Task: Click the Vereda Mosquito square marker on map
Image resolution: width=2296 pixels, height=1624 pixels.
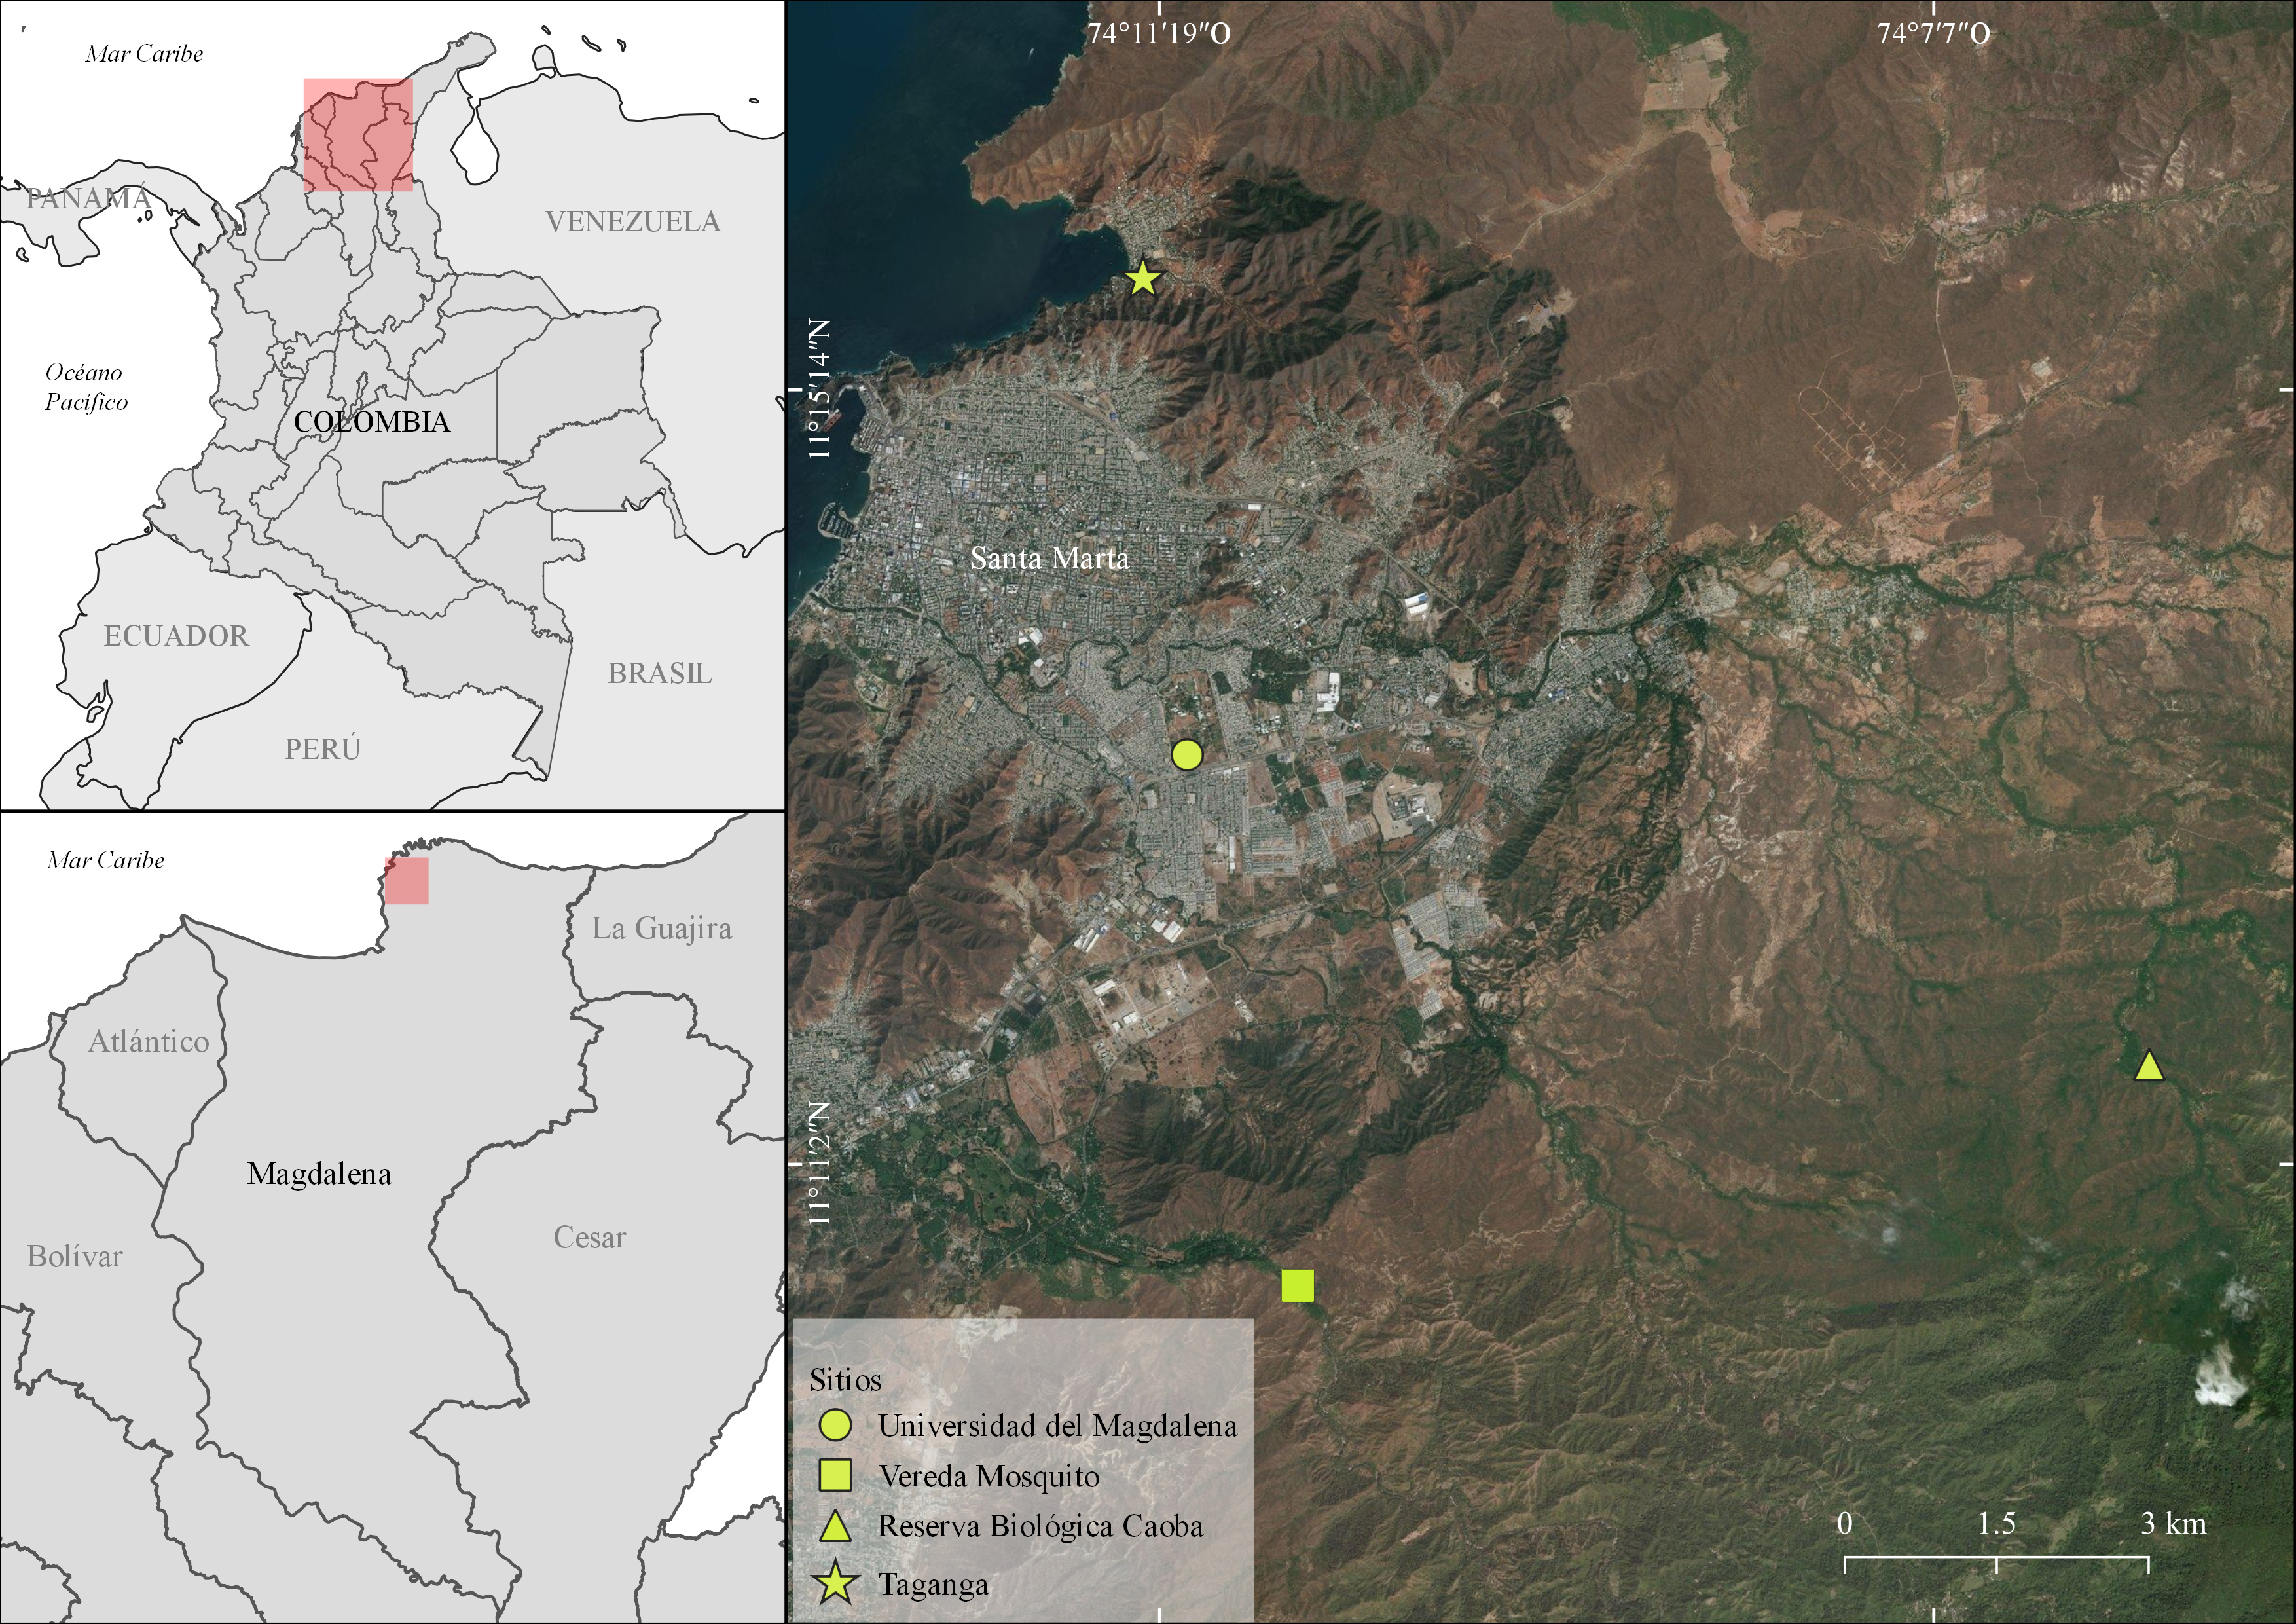Action: click(1297, 1286)
